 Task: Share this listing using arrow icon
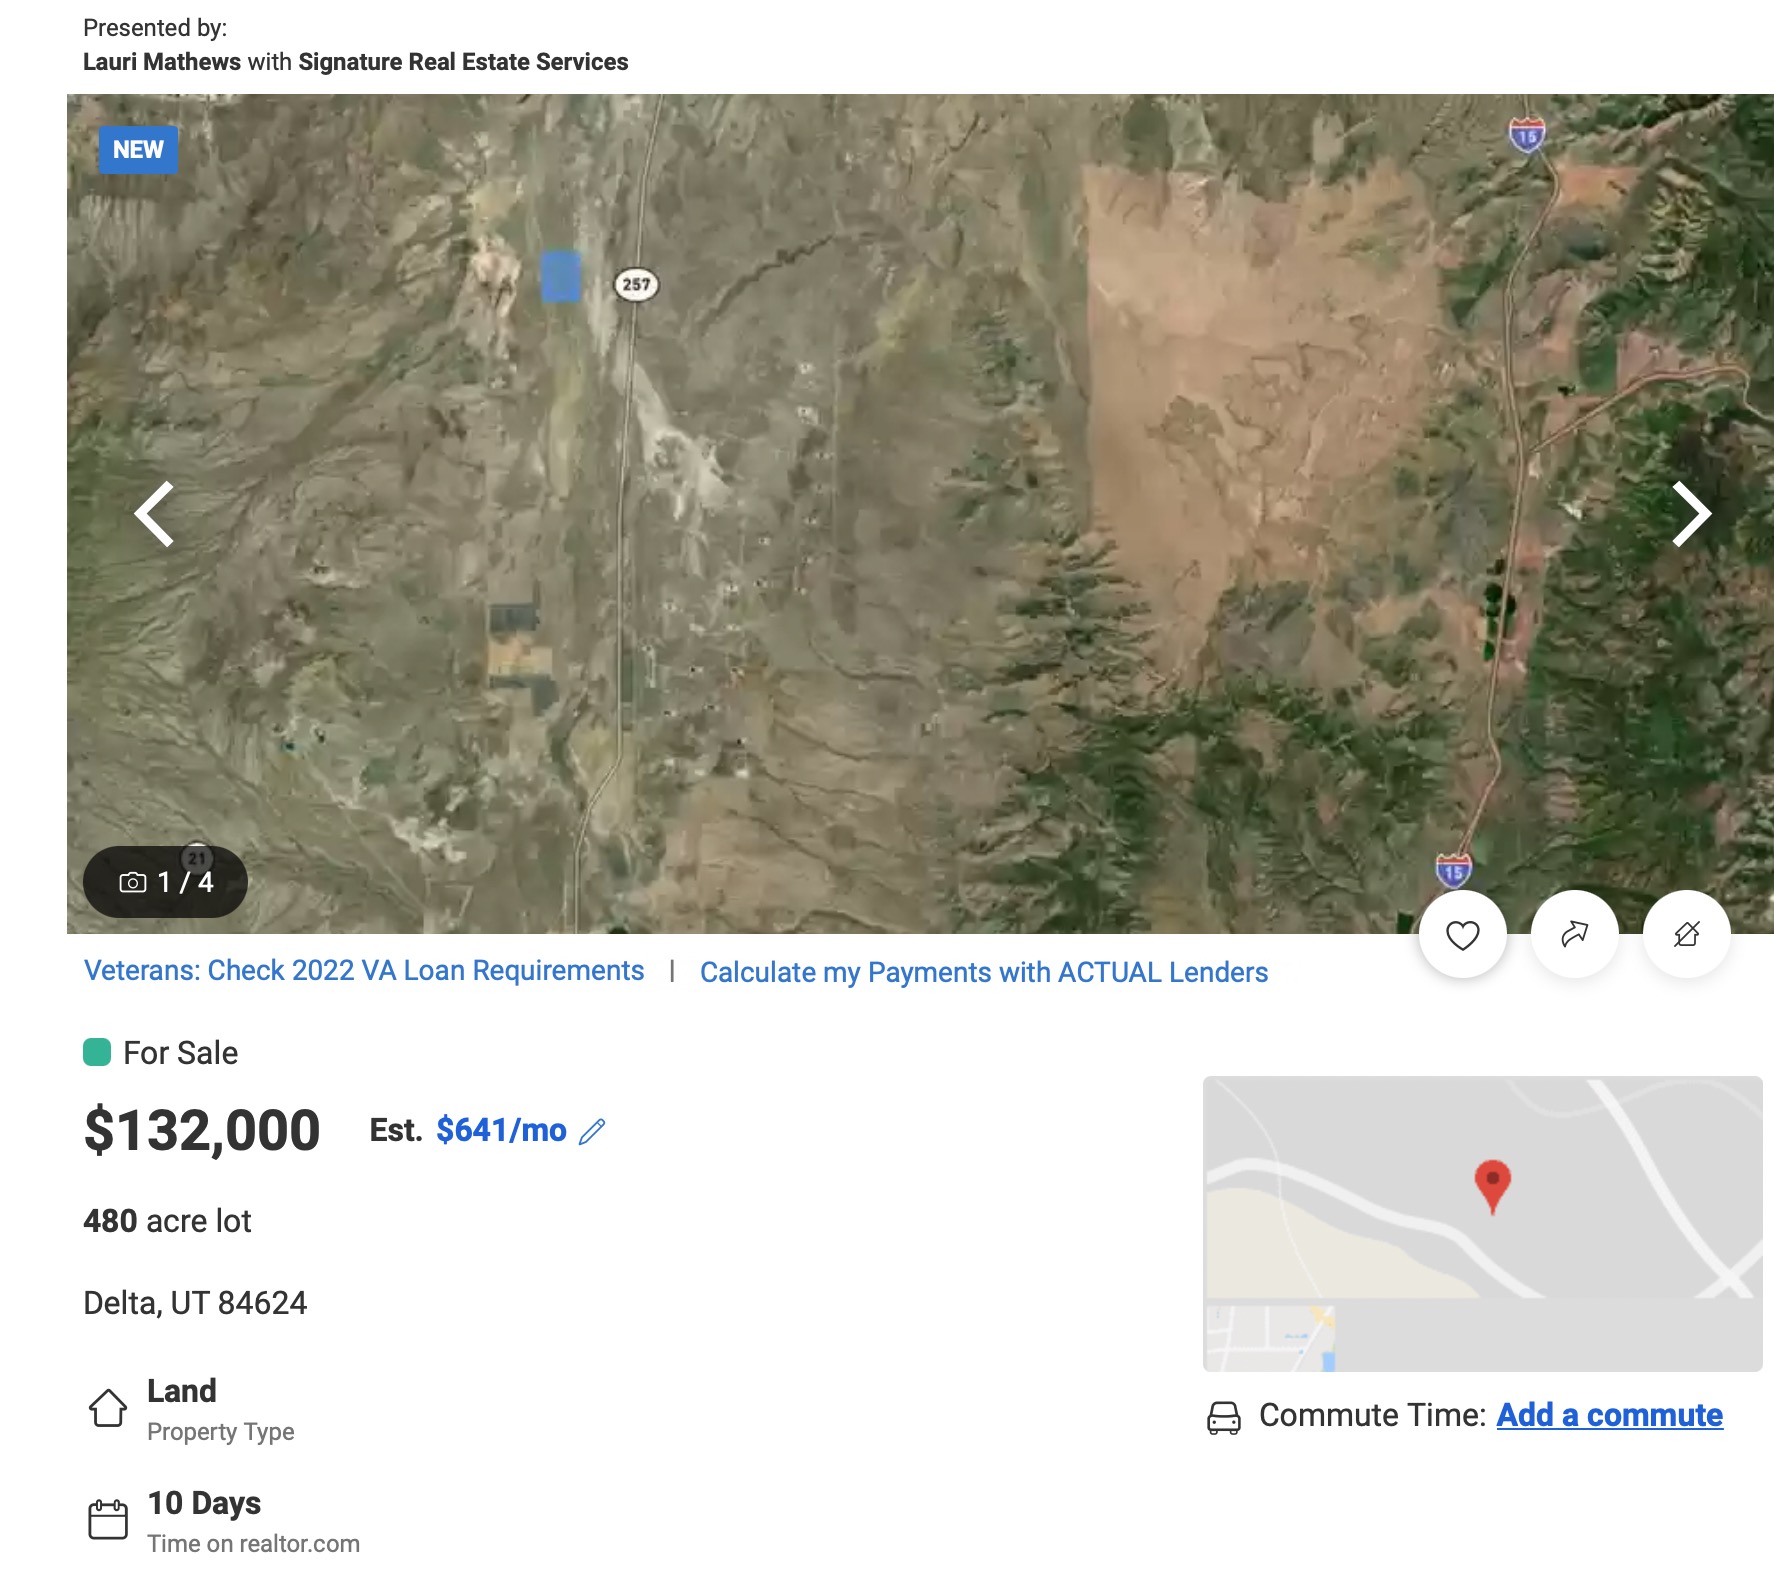point(1574,935)
